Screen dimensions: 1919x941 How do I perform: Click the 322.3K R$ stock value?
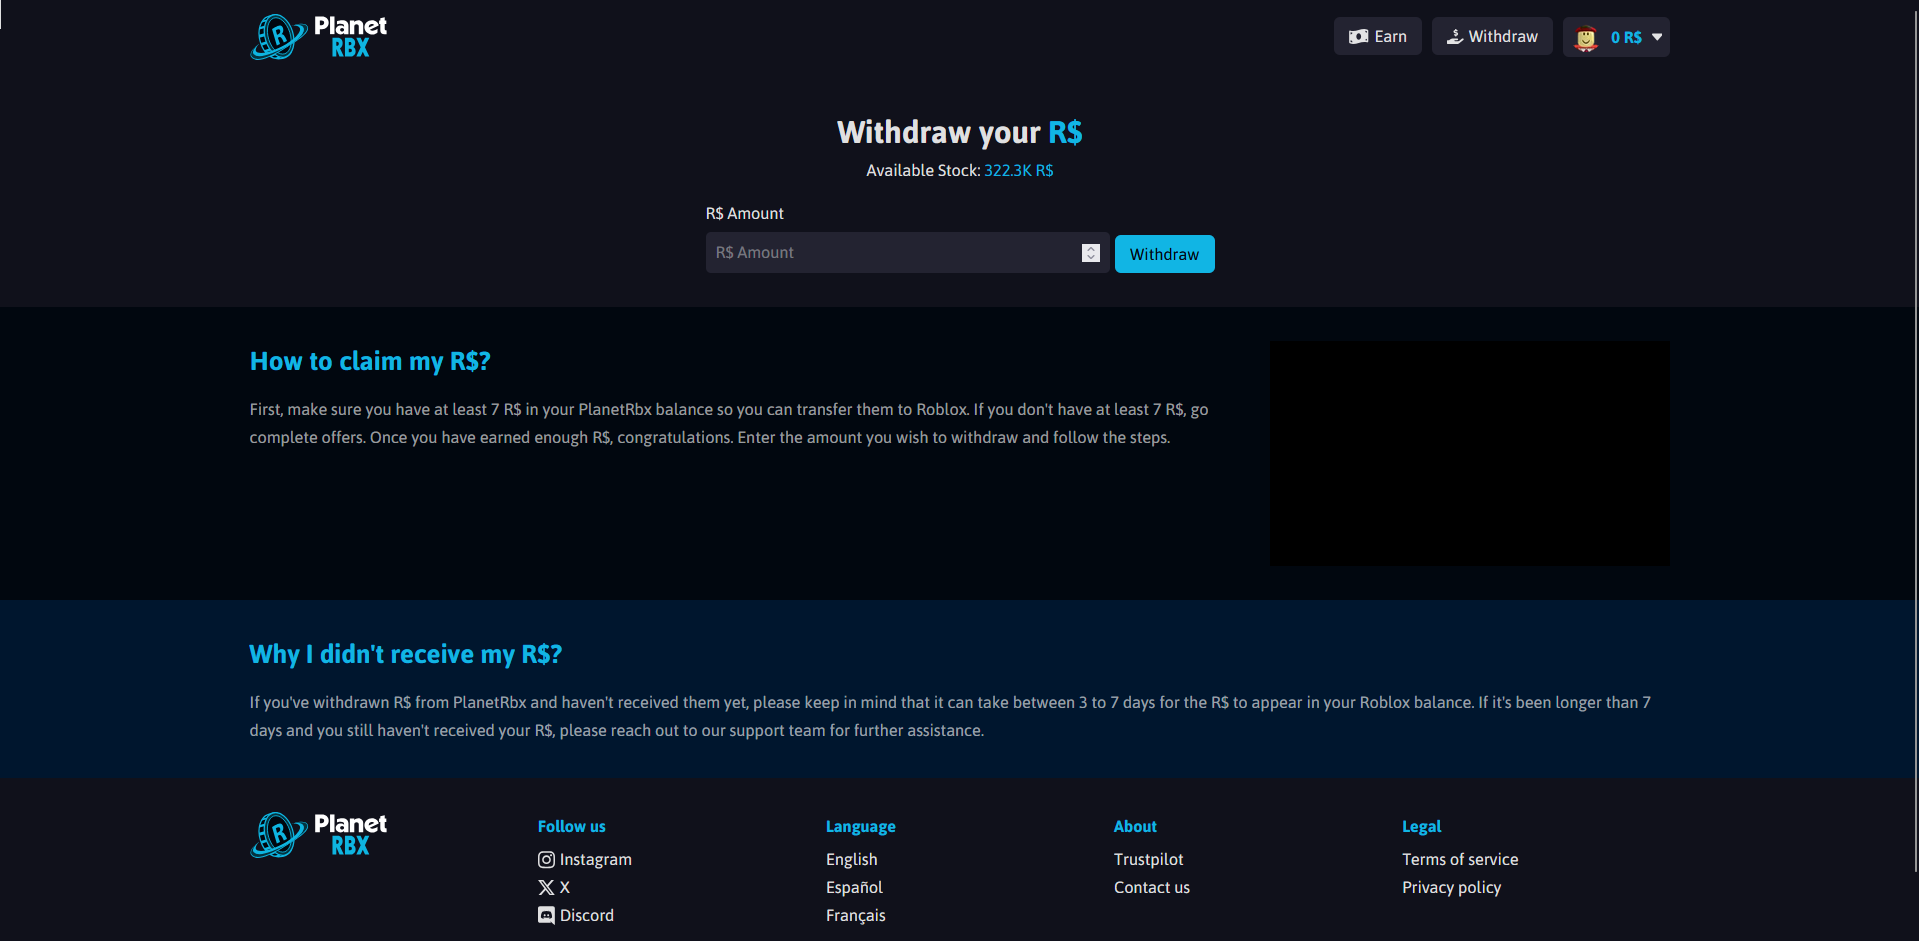coord(1018,171)
